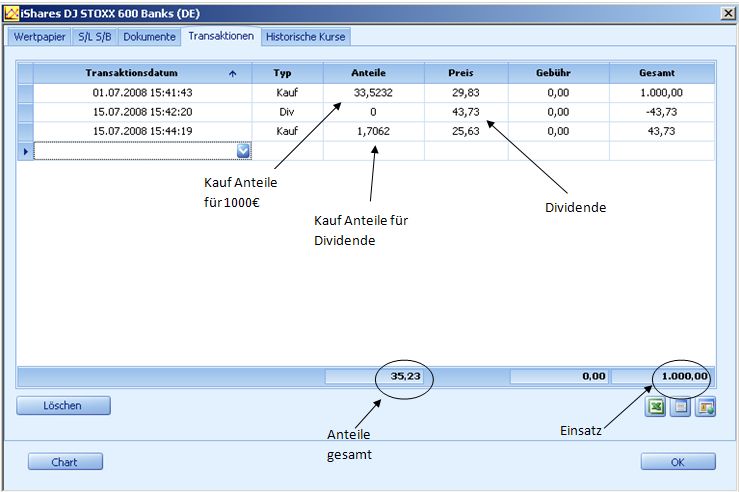Select row selector of 15:44:19 transaction
This screenshot has height=492, width=739.
pos(25,131)
